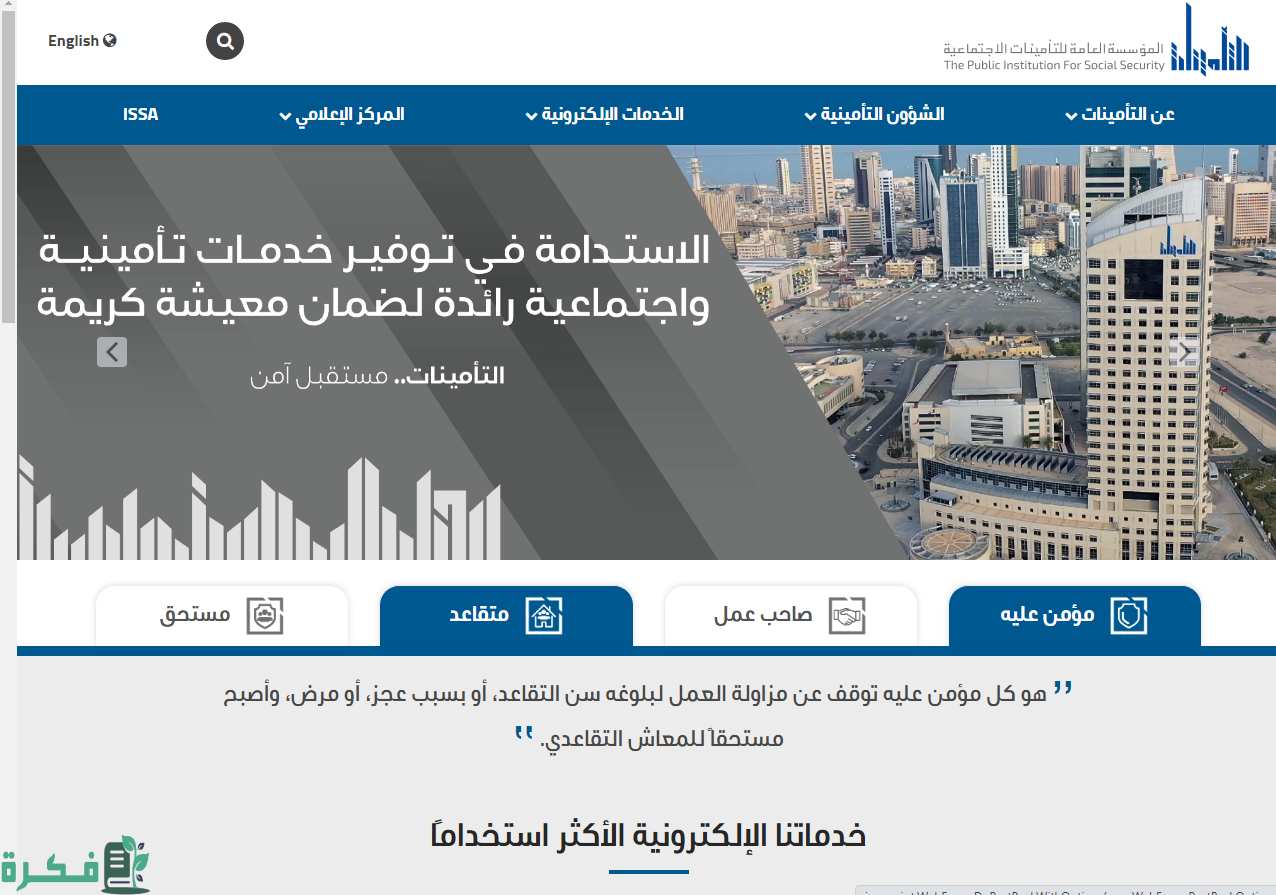Open the المركز الإعلامي menu
Viewport: 1276px width, 895px height.
click(x=342, y=114)
